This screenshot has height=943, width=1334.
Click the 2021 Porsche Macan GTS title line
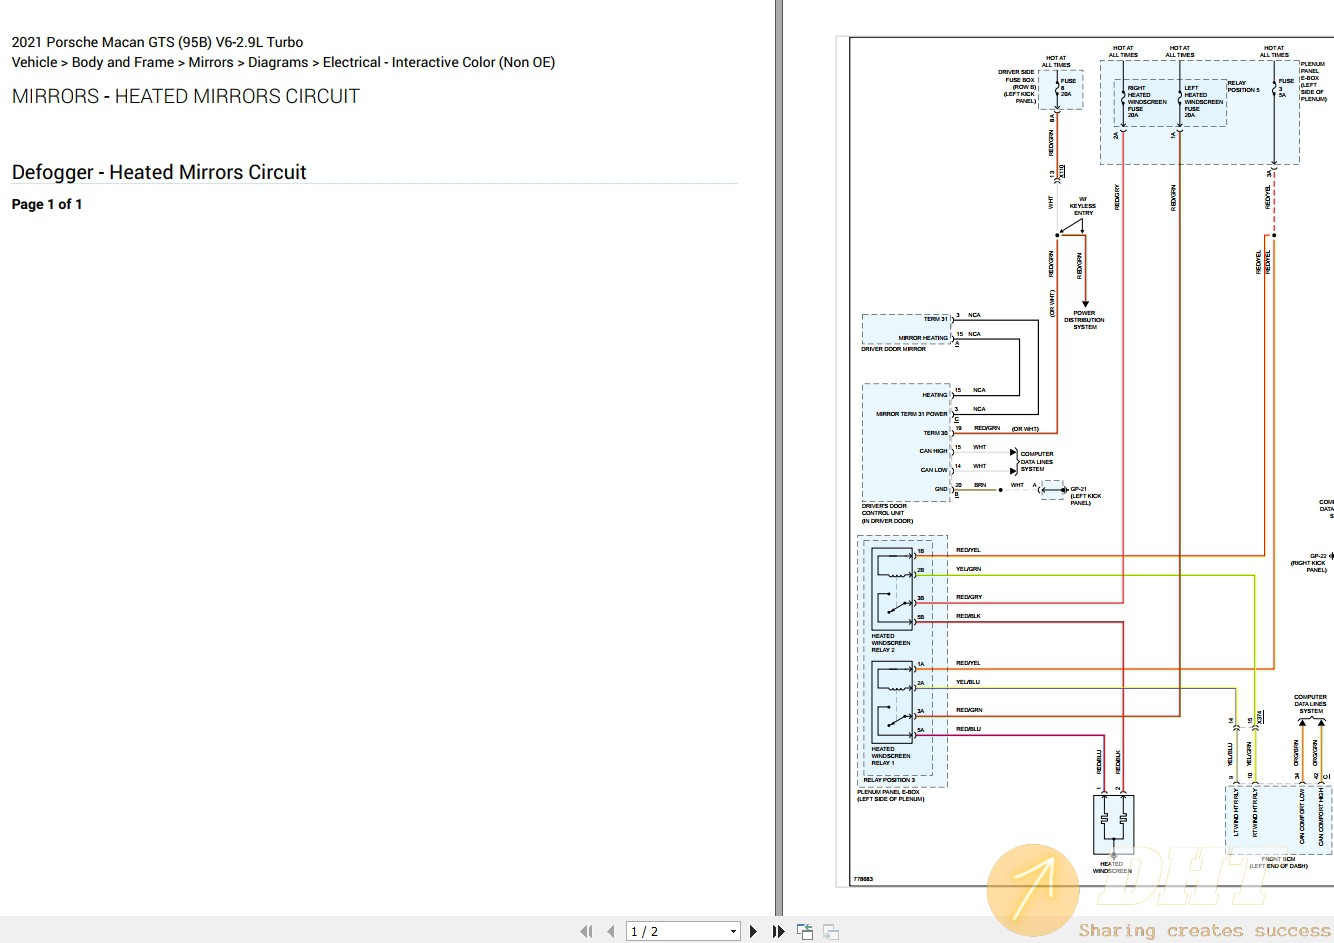[x=157, y=42]
